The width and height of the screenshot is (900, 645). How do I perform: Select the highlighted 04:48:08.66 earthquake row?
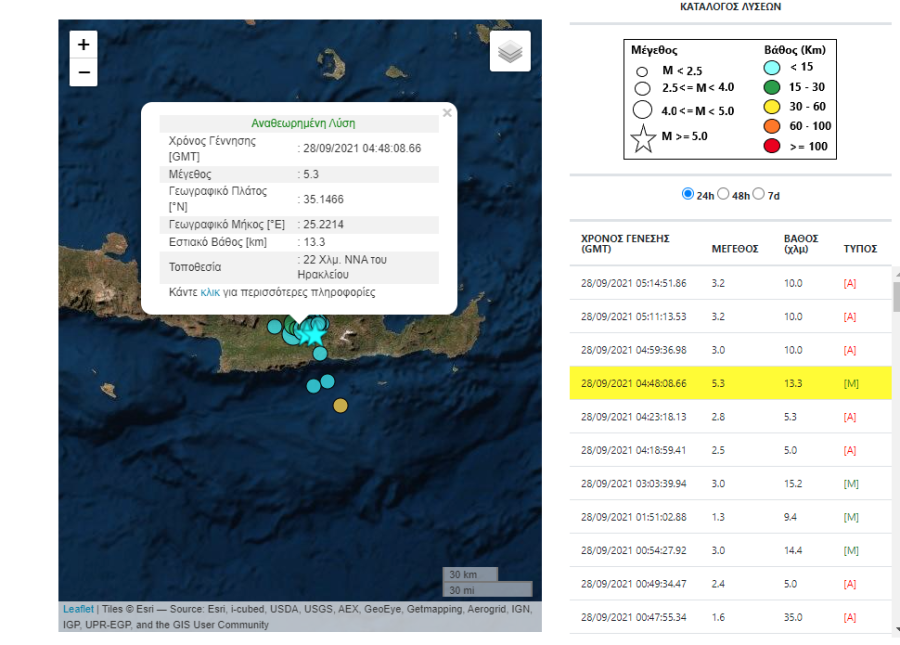coord(730,383)
